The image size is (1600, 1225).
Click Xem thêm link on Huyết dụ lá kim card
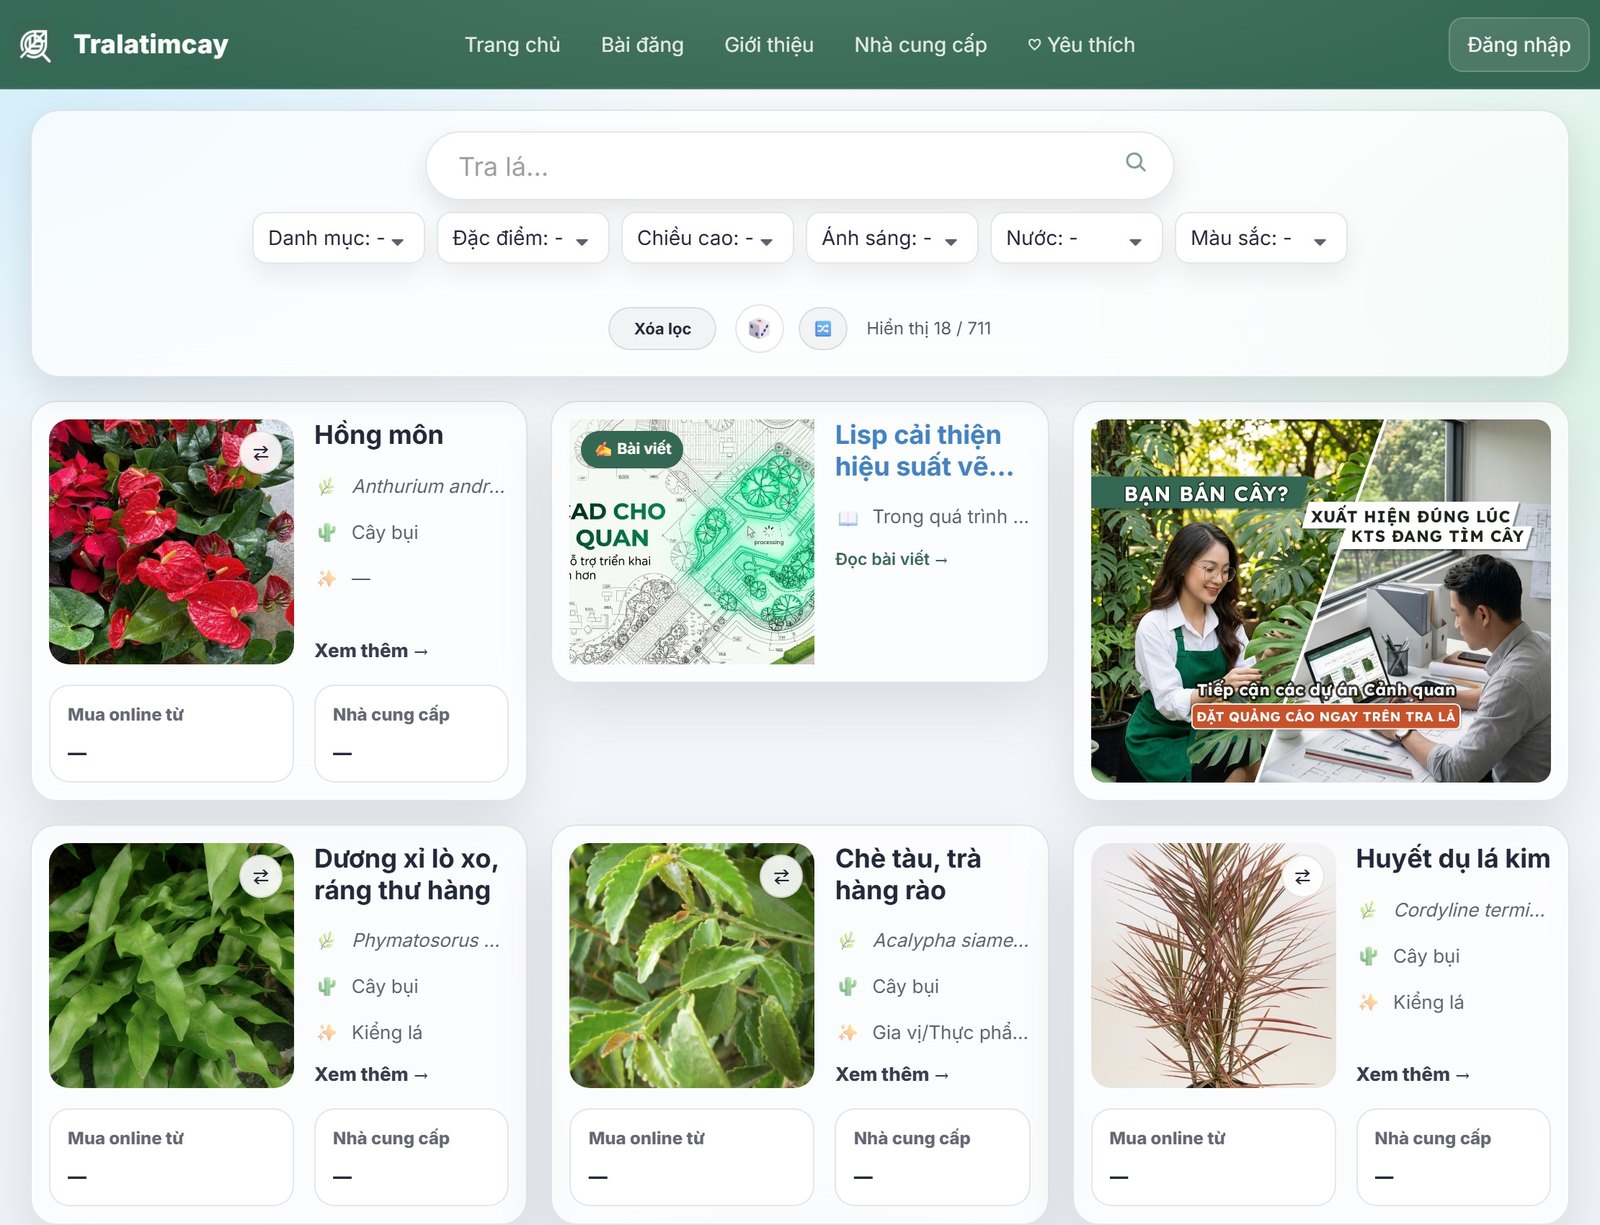pyautogui.click(x=1412, y=1075)
